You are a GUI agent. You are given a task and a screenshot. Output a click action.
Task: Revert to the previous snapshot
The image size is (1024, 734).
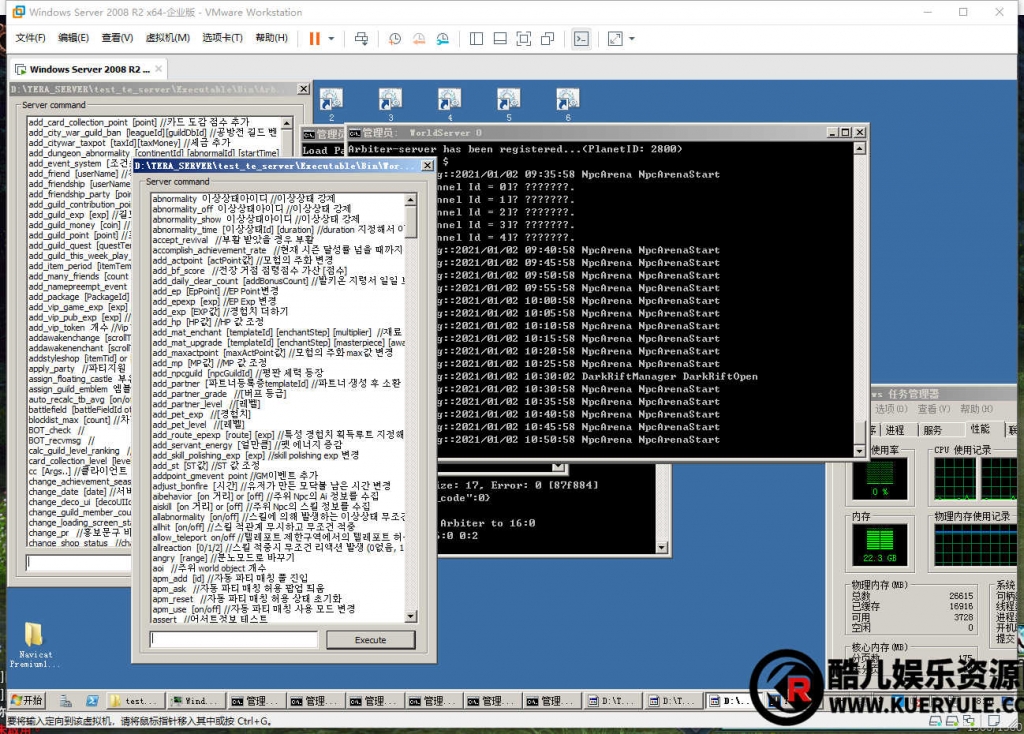tap(419, 39)
